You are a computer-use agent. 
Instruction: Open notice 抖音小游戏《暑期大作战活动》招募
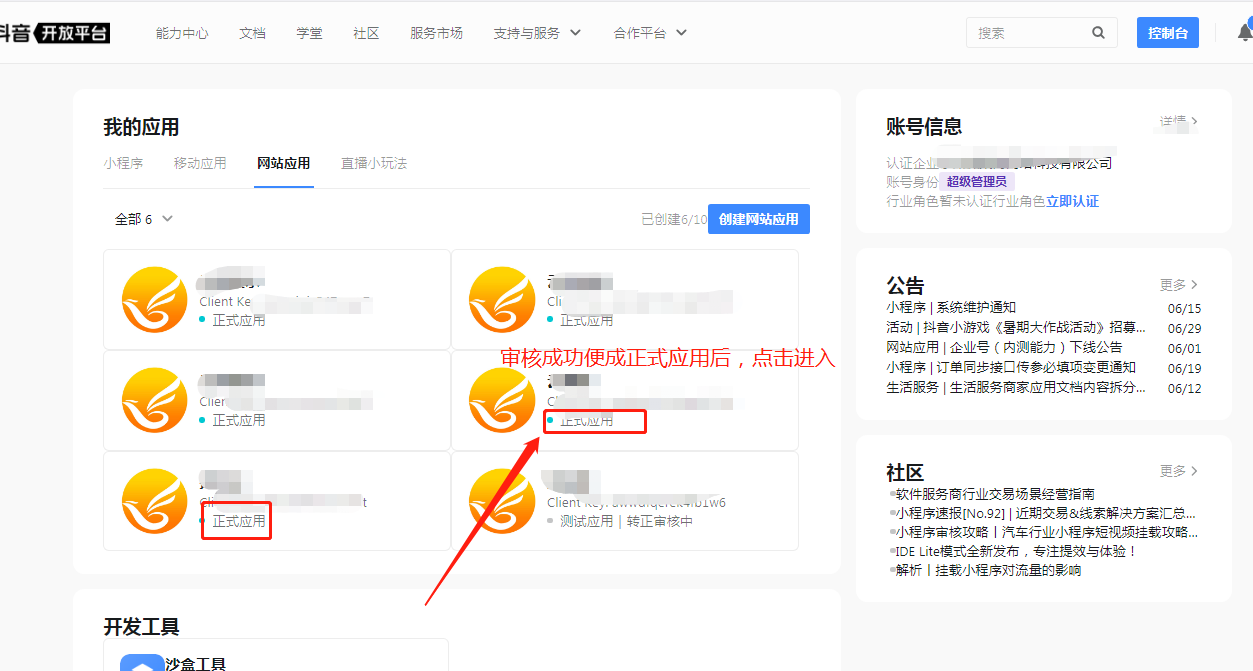point(1016,328)
